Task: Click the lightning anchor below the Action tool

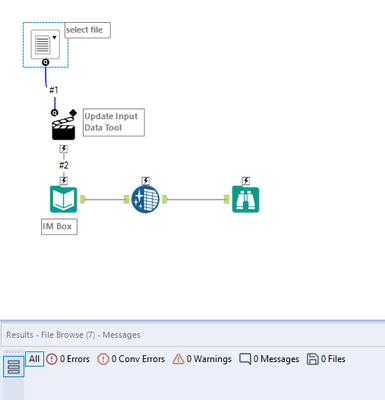Action: [x=64, y=149]
